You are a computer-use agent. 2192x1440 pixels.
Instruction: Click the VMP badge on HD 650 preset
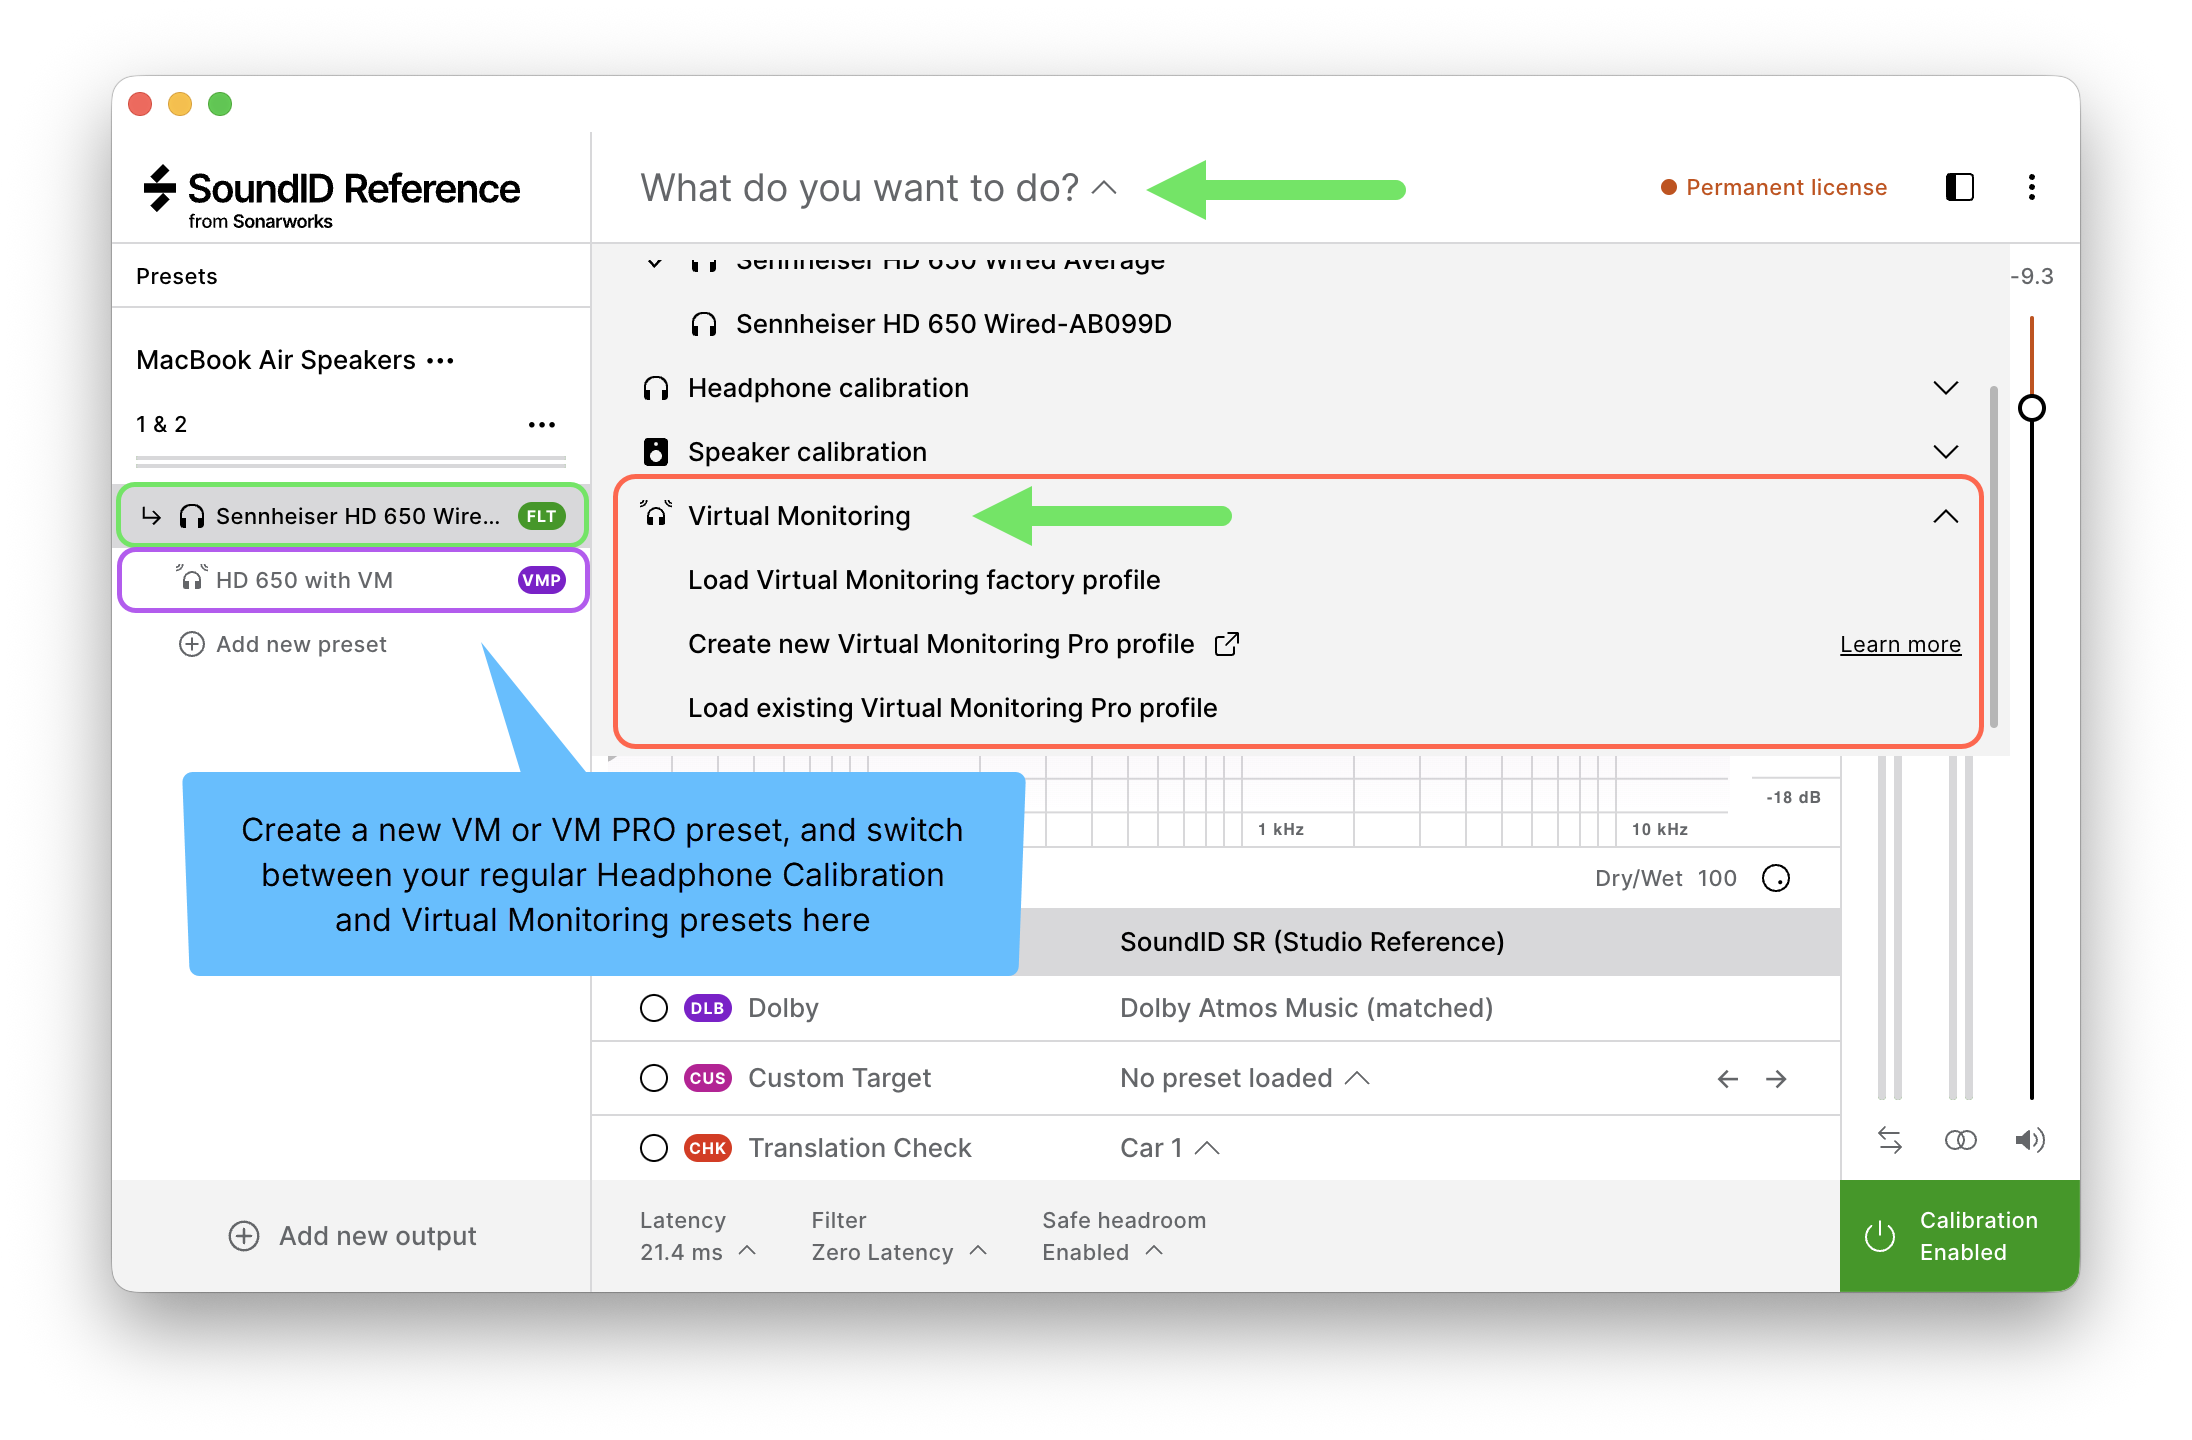pos(541,580)
